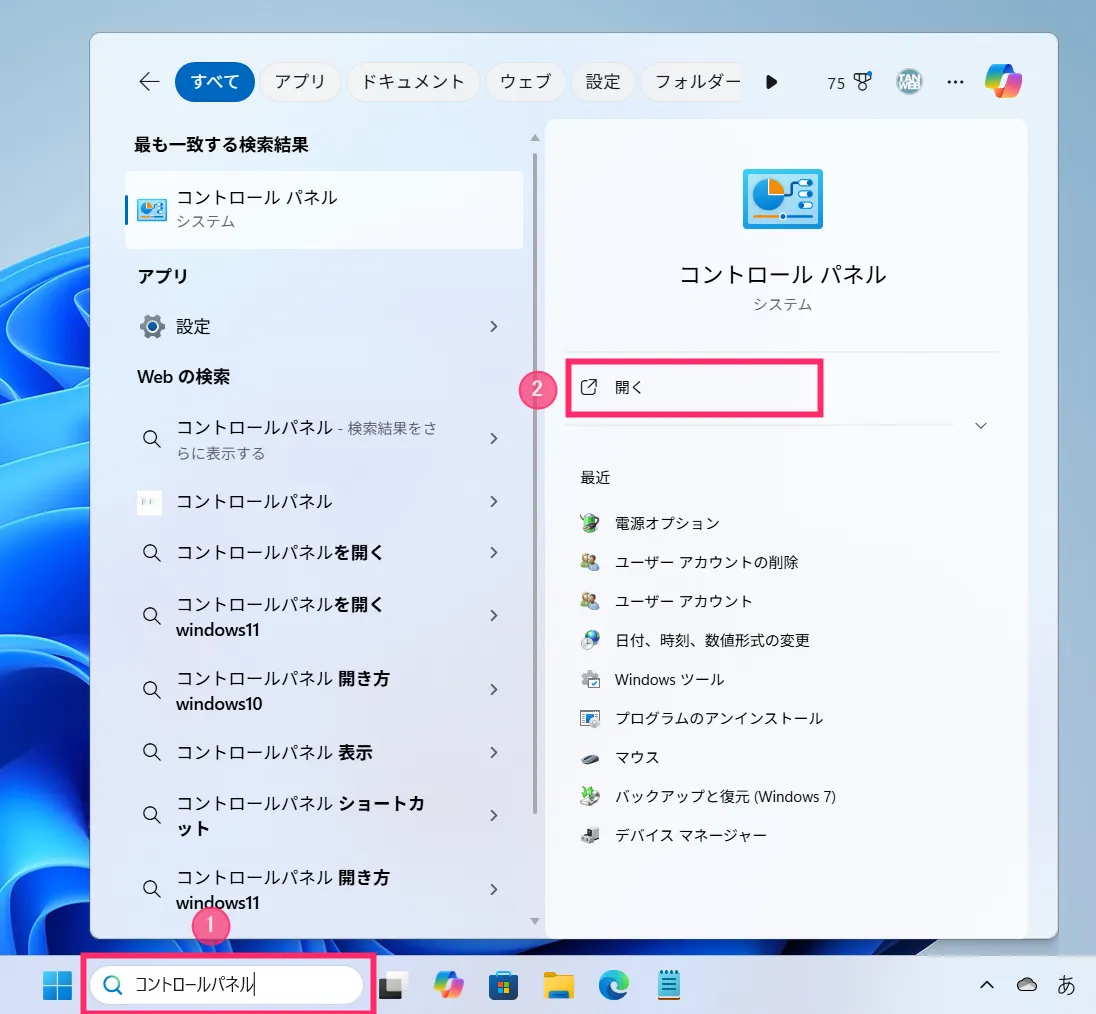Click the バックアップと復元 icon
This screenshot has width=1096, height=1014.
(590, 796)
